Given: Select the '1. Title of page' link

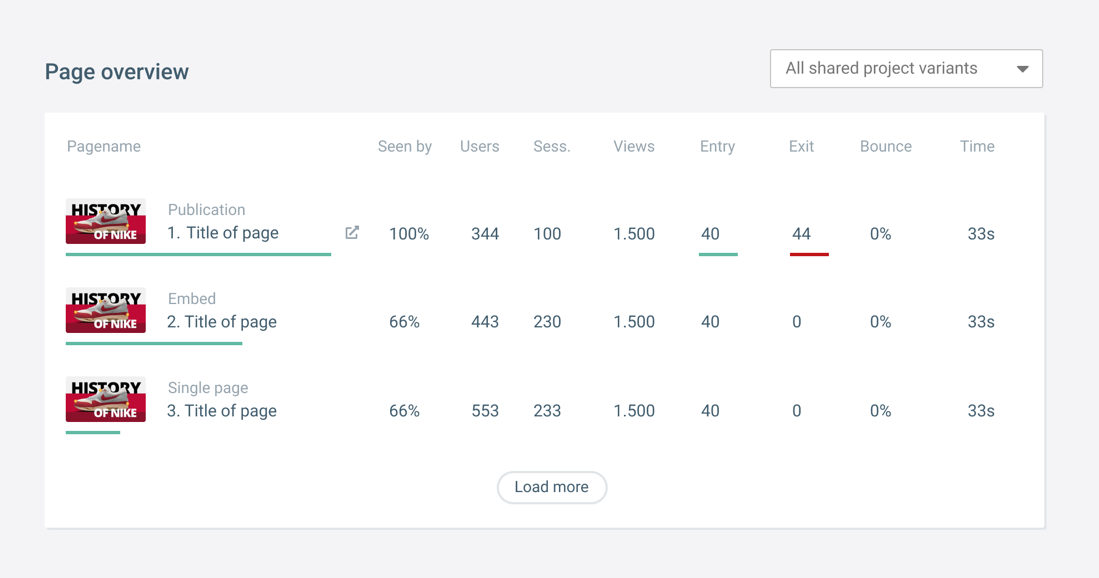Looking at the screenshot, I should tap(223, 233).
